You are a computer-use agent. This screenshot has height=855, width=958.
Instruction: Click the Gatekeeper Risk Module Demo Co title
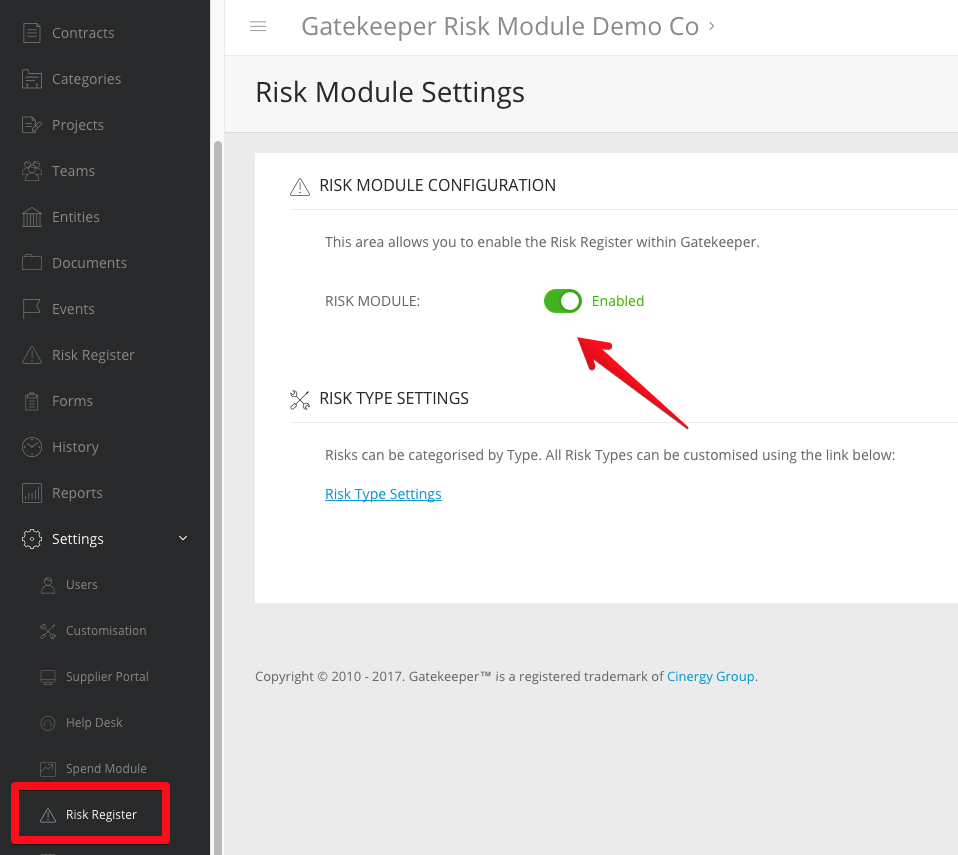pos(500,26)
